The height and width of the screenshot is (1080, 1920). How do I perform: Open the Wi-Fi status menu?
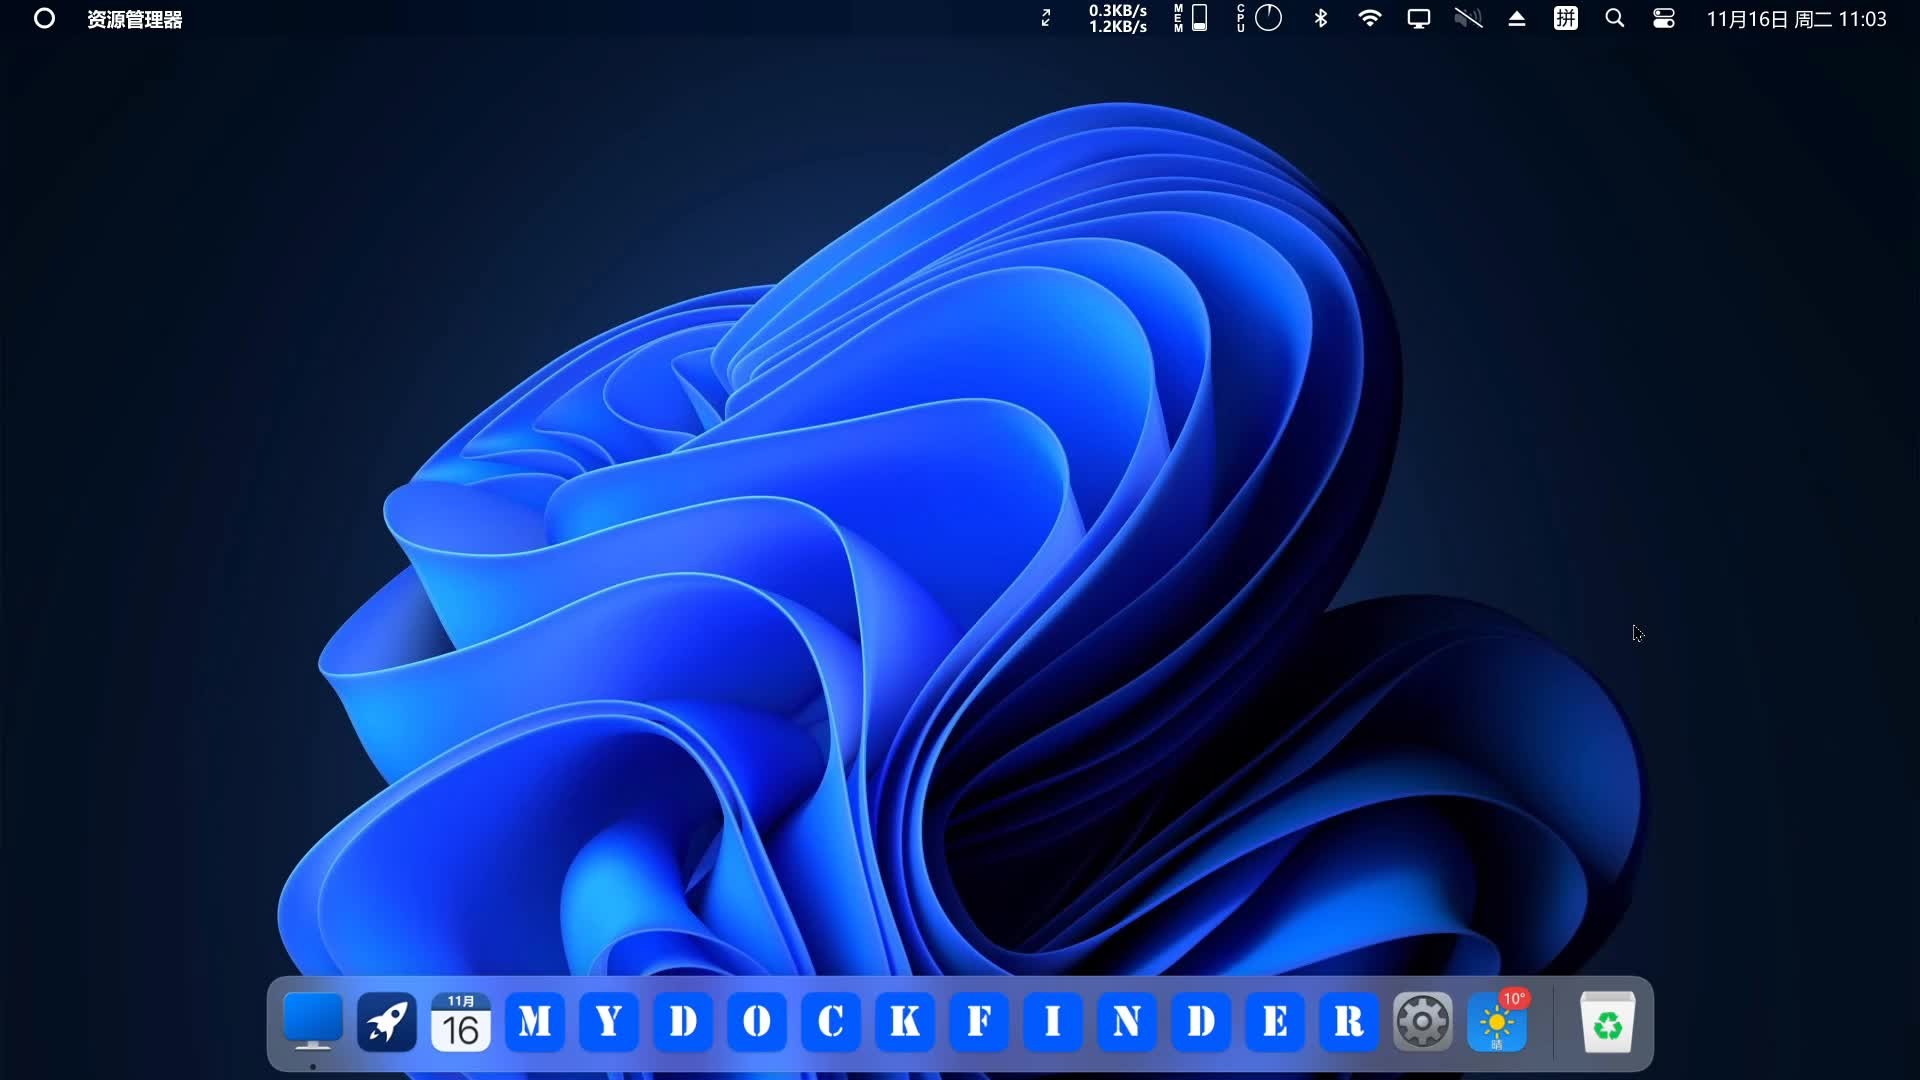tap(1369, 18)
